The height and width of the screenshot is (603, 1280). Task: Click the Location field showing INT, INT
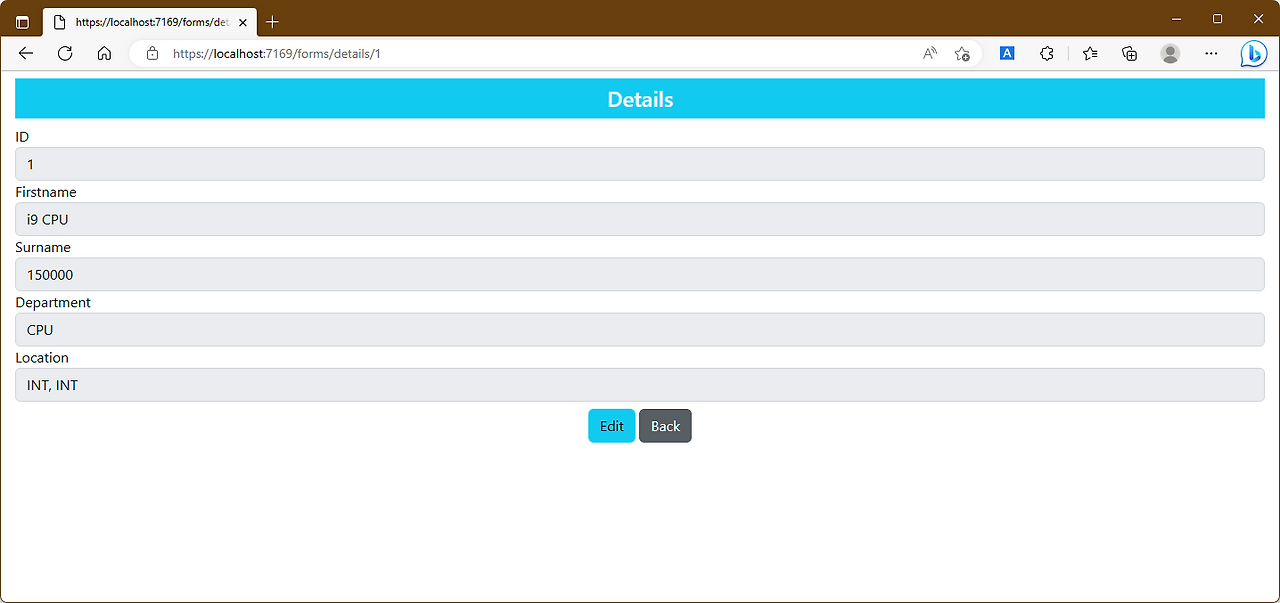click(640, 384)
